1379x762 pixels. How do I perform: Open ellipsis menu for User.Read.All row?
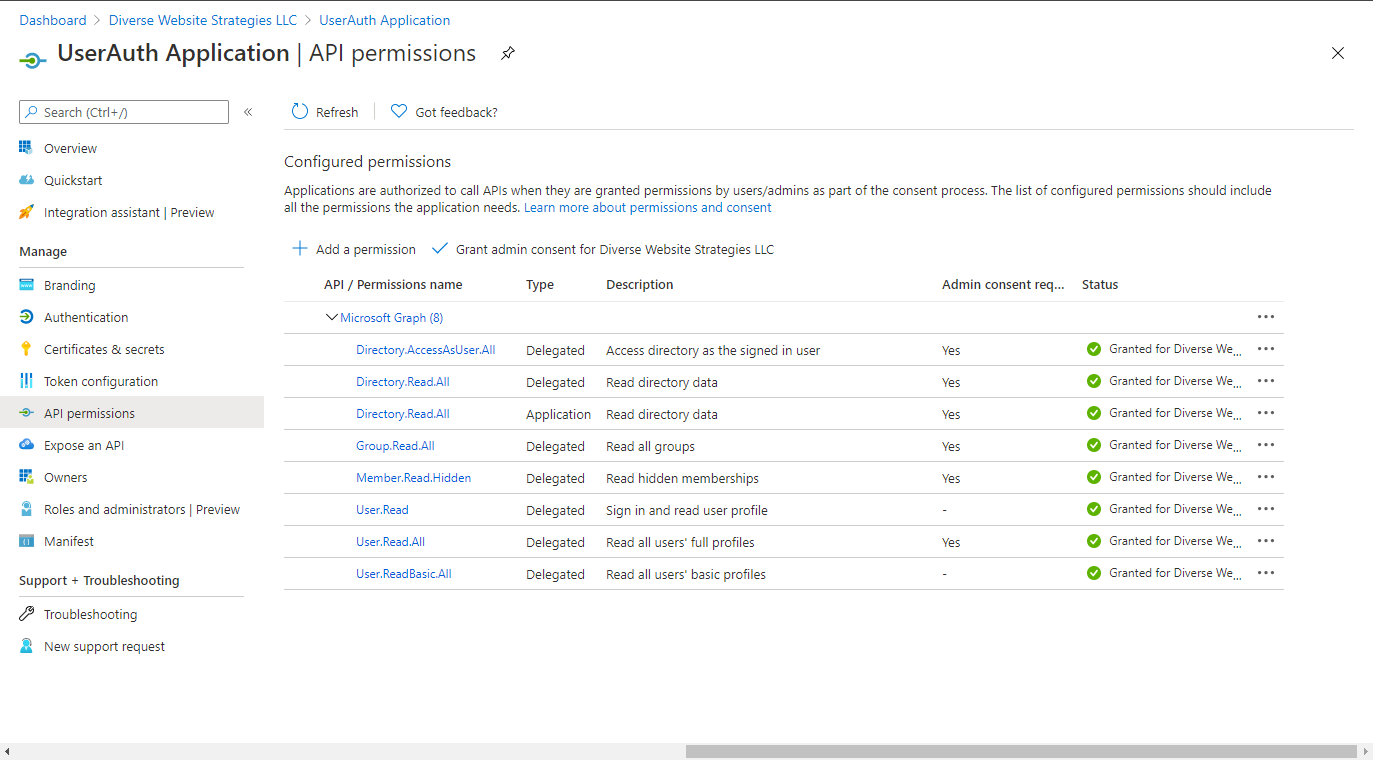(x=1266, y=541)
